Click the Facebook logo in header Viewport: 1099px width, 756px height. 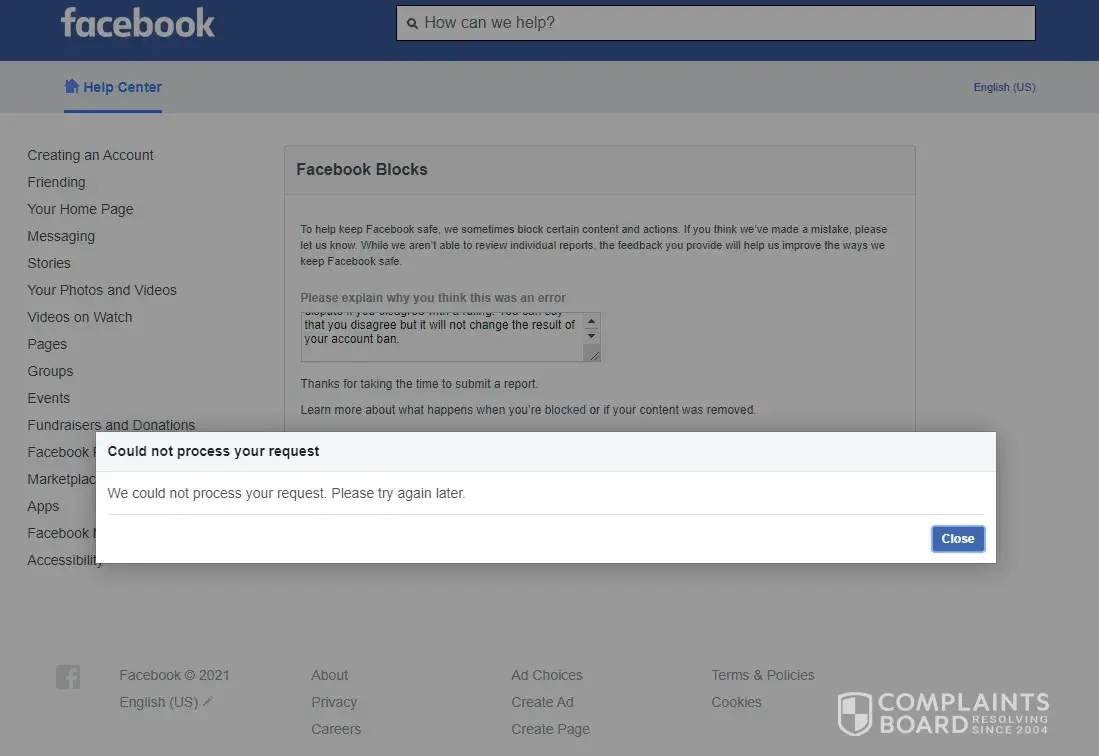coord(137,23)
